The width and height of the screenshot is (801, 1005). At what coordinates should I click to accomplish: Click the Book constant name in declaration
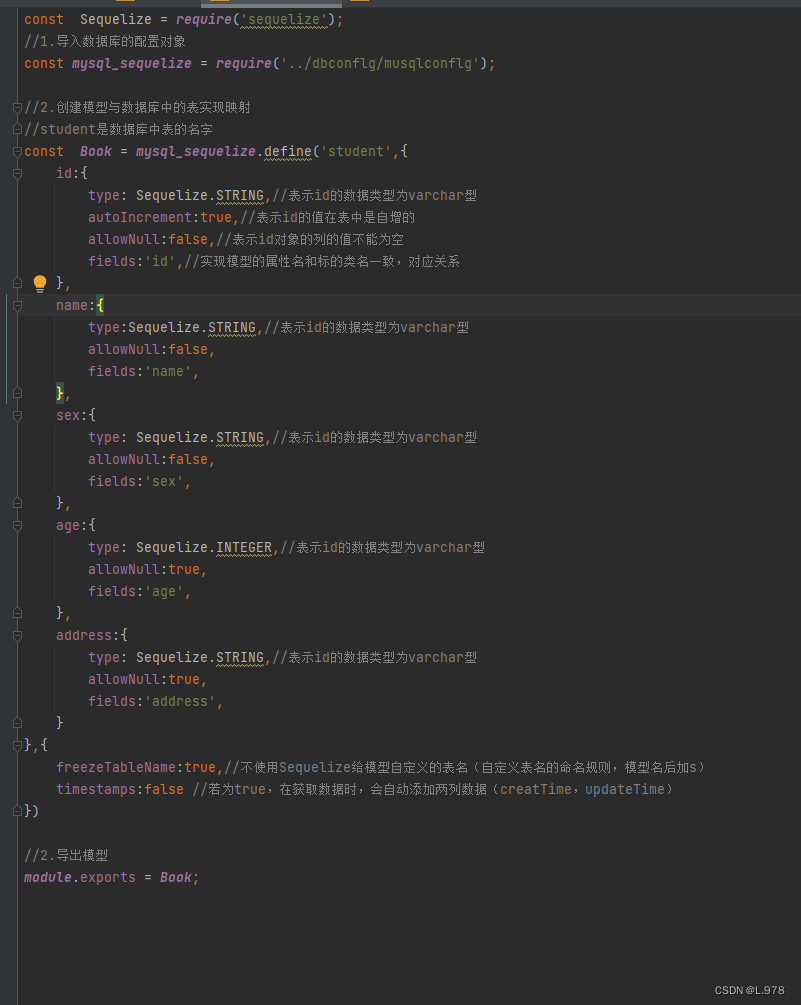(95, 151)
